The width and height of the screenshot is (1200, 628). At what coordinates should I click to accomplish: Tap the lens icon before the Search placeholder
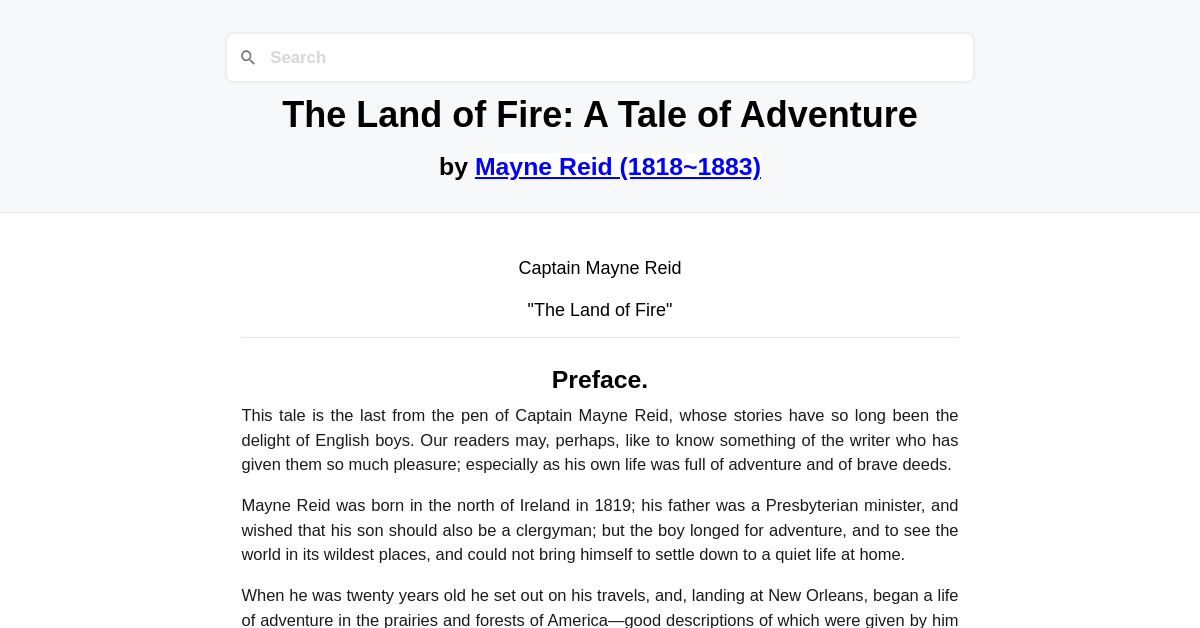pyautogui.click(x=248, y=57)
